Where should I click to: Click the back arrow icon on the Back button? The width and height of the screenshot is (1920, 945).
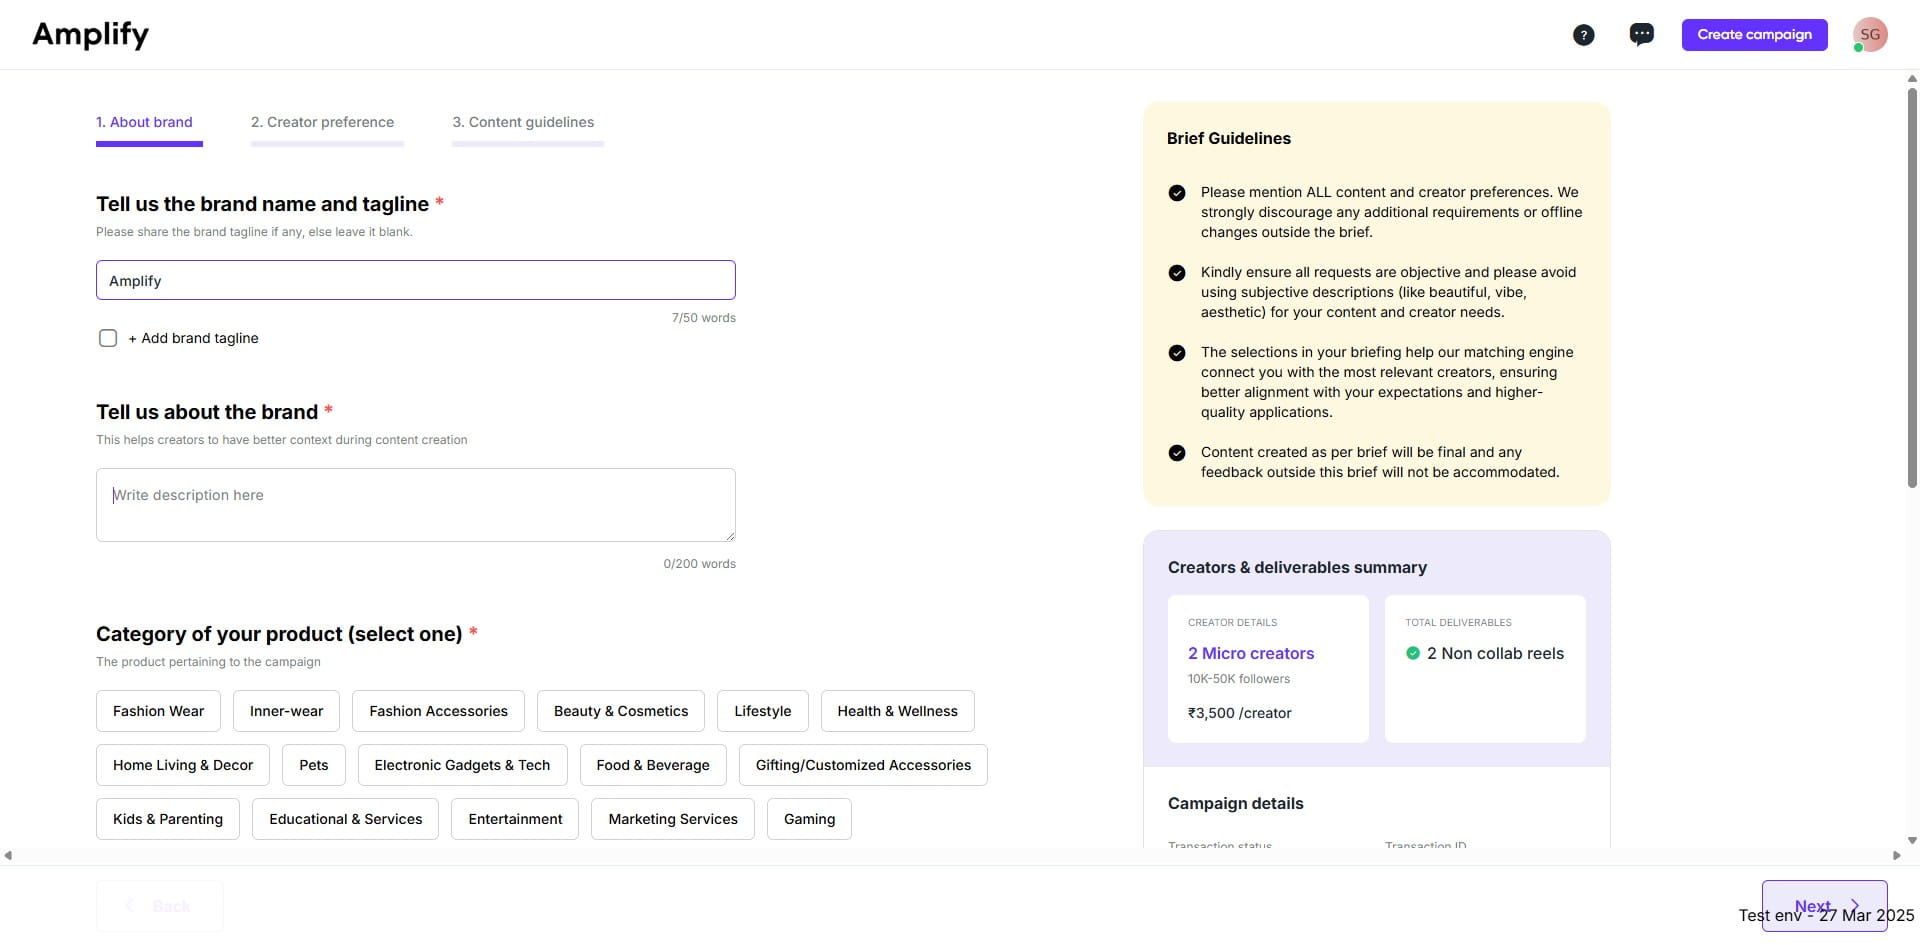tap(129, 905)
